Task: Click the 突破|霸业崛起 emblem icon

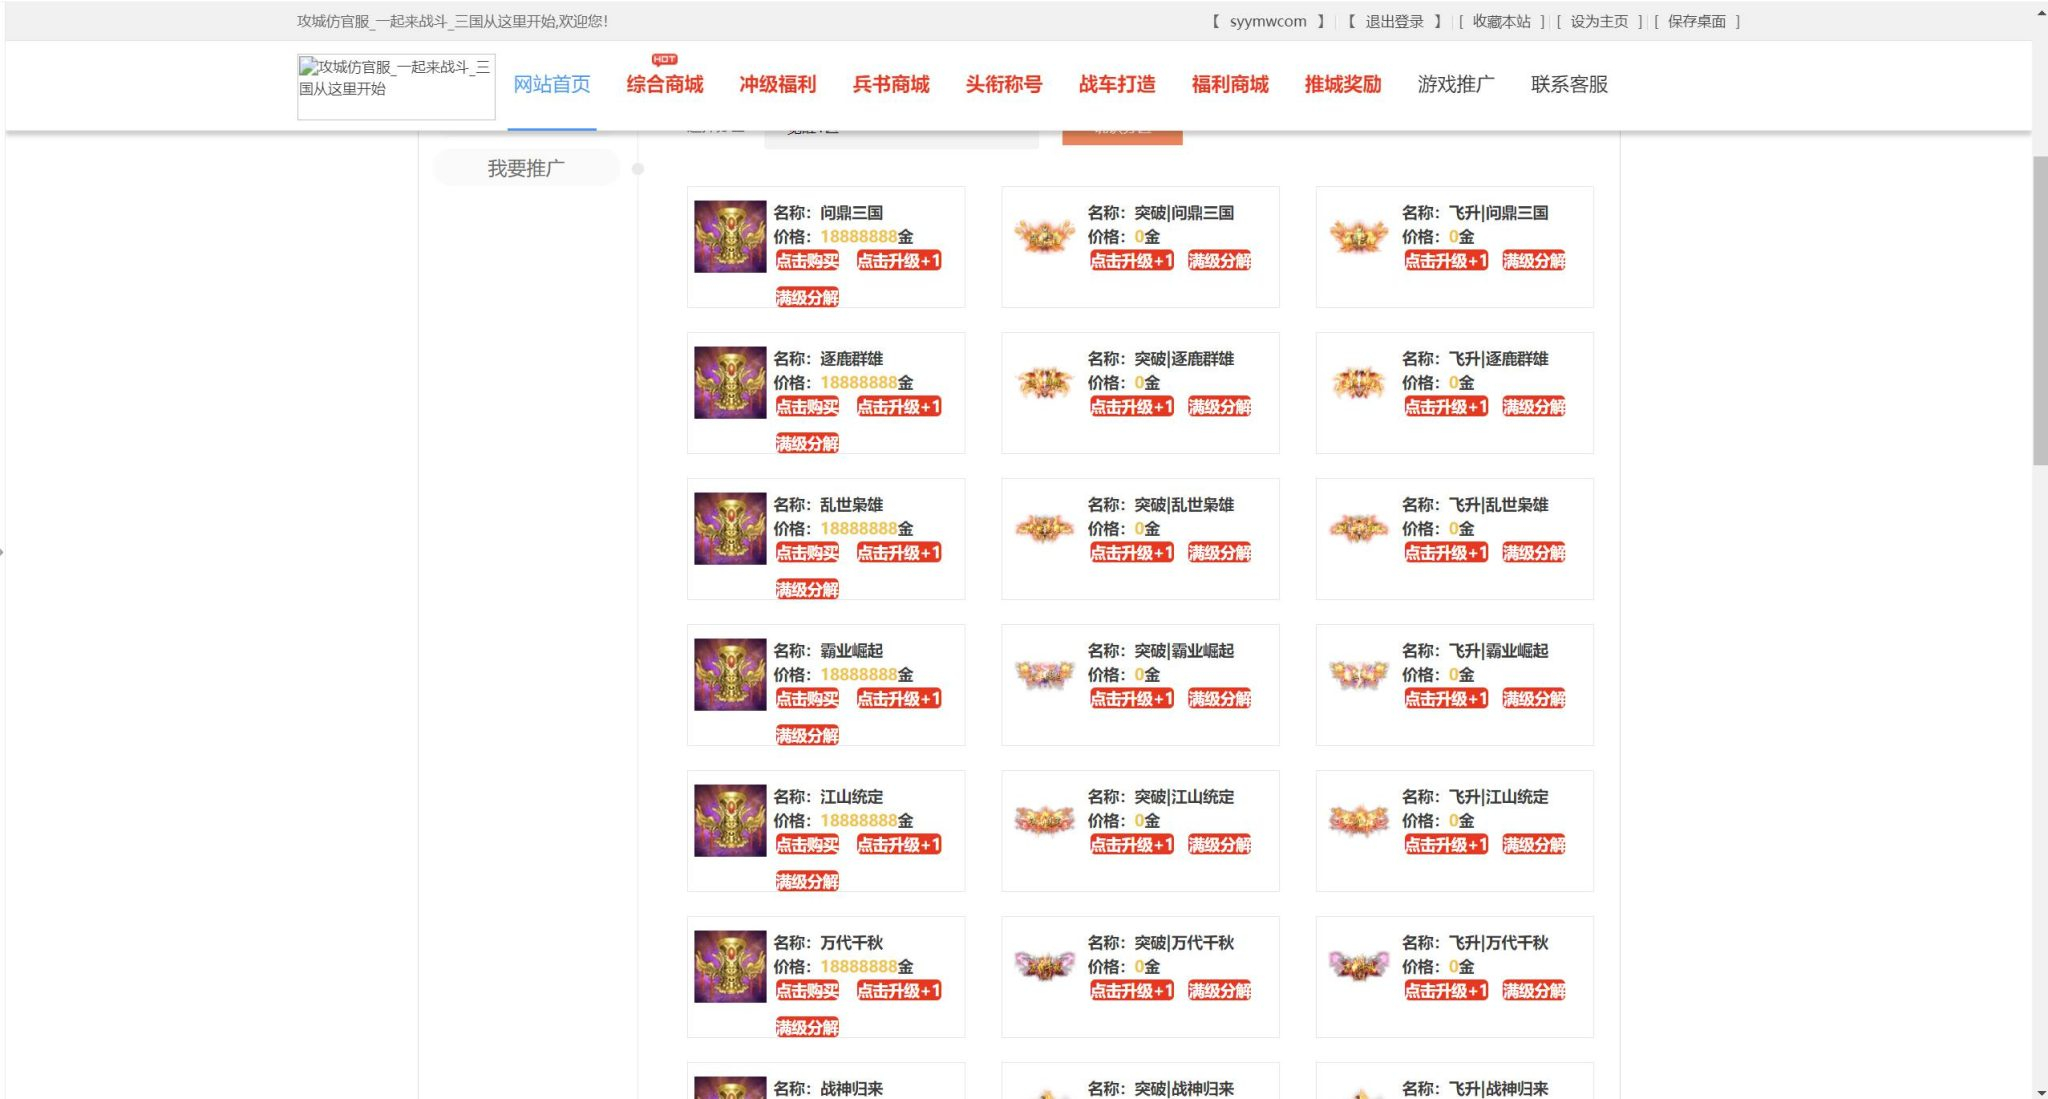Action: click(1044, 674)
